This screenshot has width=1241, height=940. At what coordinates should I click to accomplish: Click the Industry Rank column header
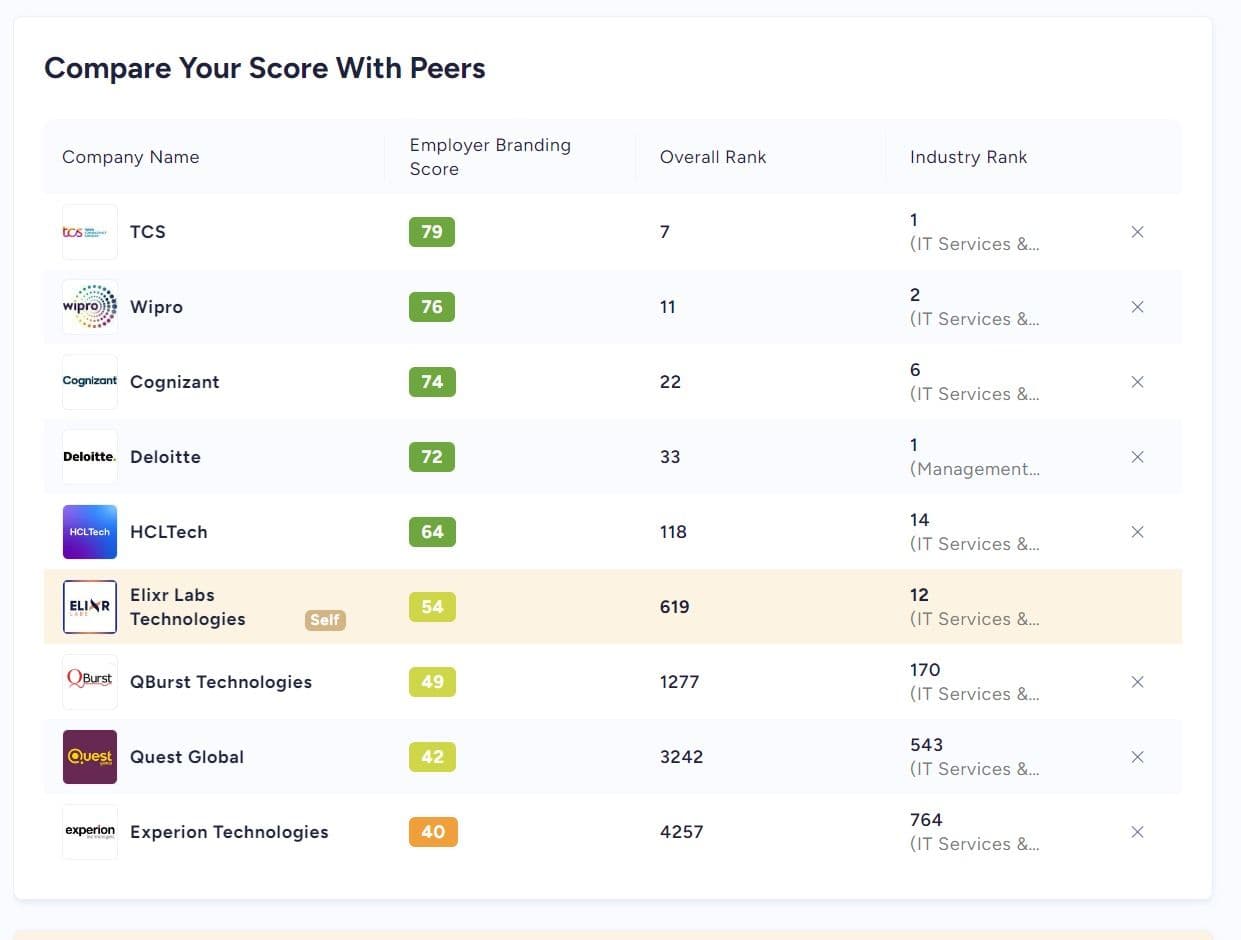pyautogui.click(x=968, y=157)
